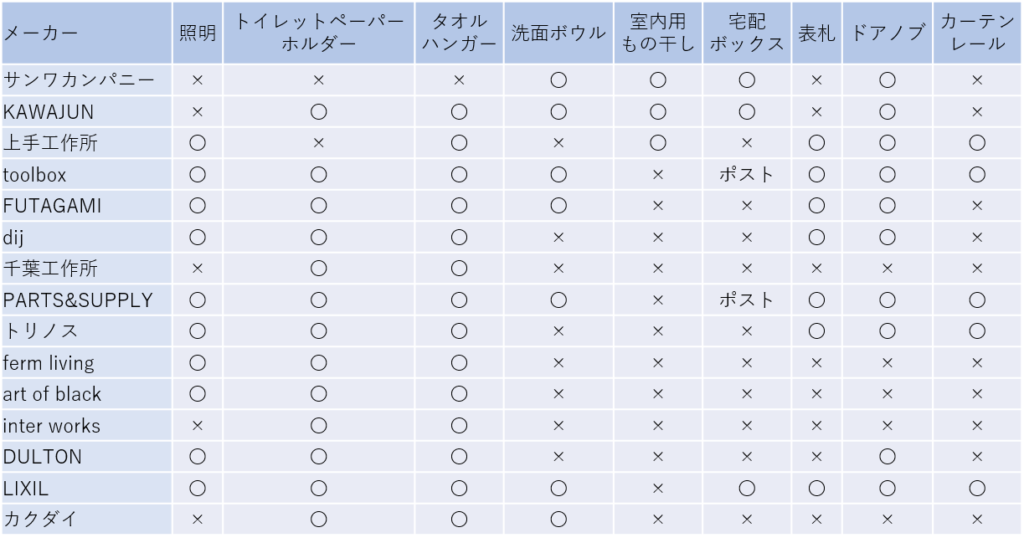Image resolution: width=1024 pixels, height=543 pixels.
Task: Select the カーテンレール header cell
Action: tap(978, 33)
